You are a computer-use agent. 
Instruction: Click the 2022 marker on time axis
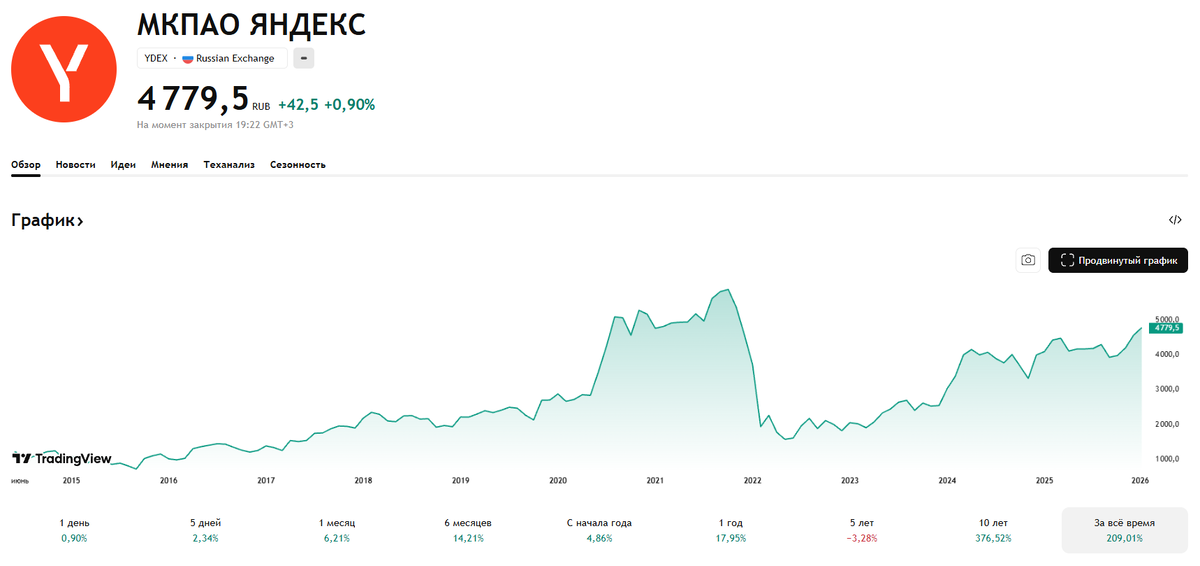(x=752, y=481)
